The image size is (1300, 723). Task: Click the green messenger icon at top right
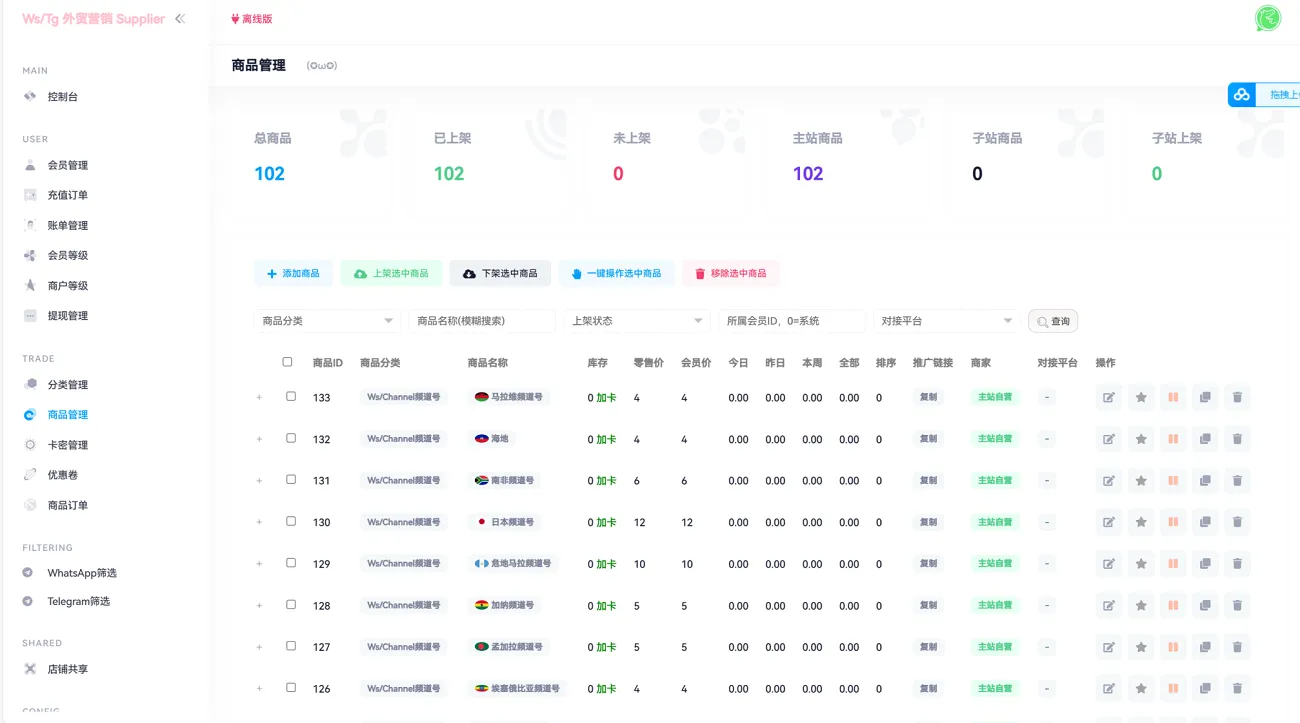[1267, 18]
